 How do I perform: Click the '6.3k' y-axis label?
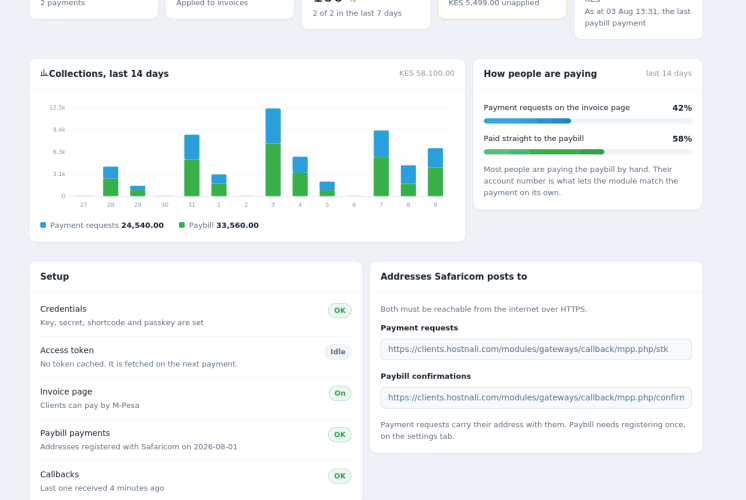coord(59,152)
